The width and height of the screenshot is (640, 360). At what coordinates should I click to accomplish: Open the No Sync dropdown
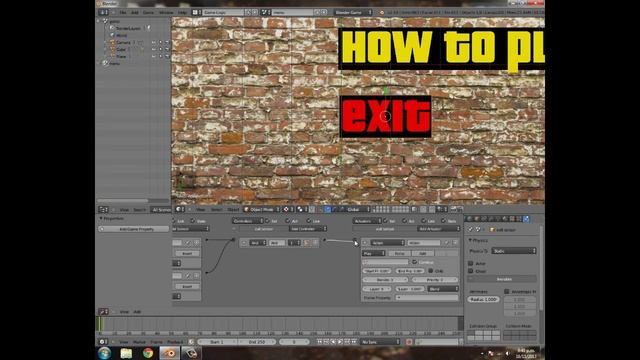[x=380, y=342]
